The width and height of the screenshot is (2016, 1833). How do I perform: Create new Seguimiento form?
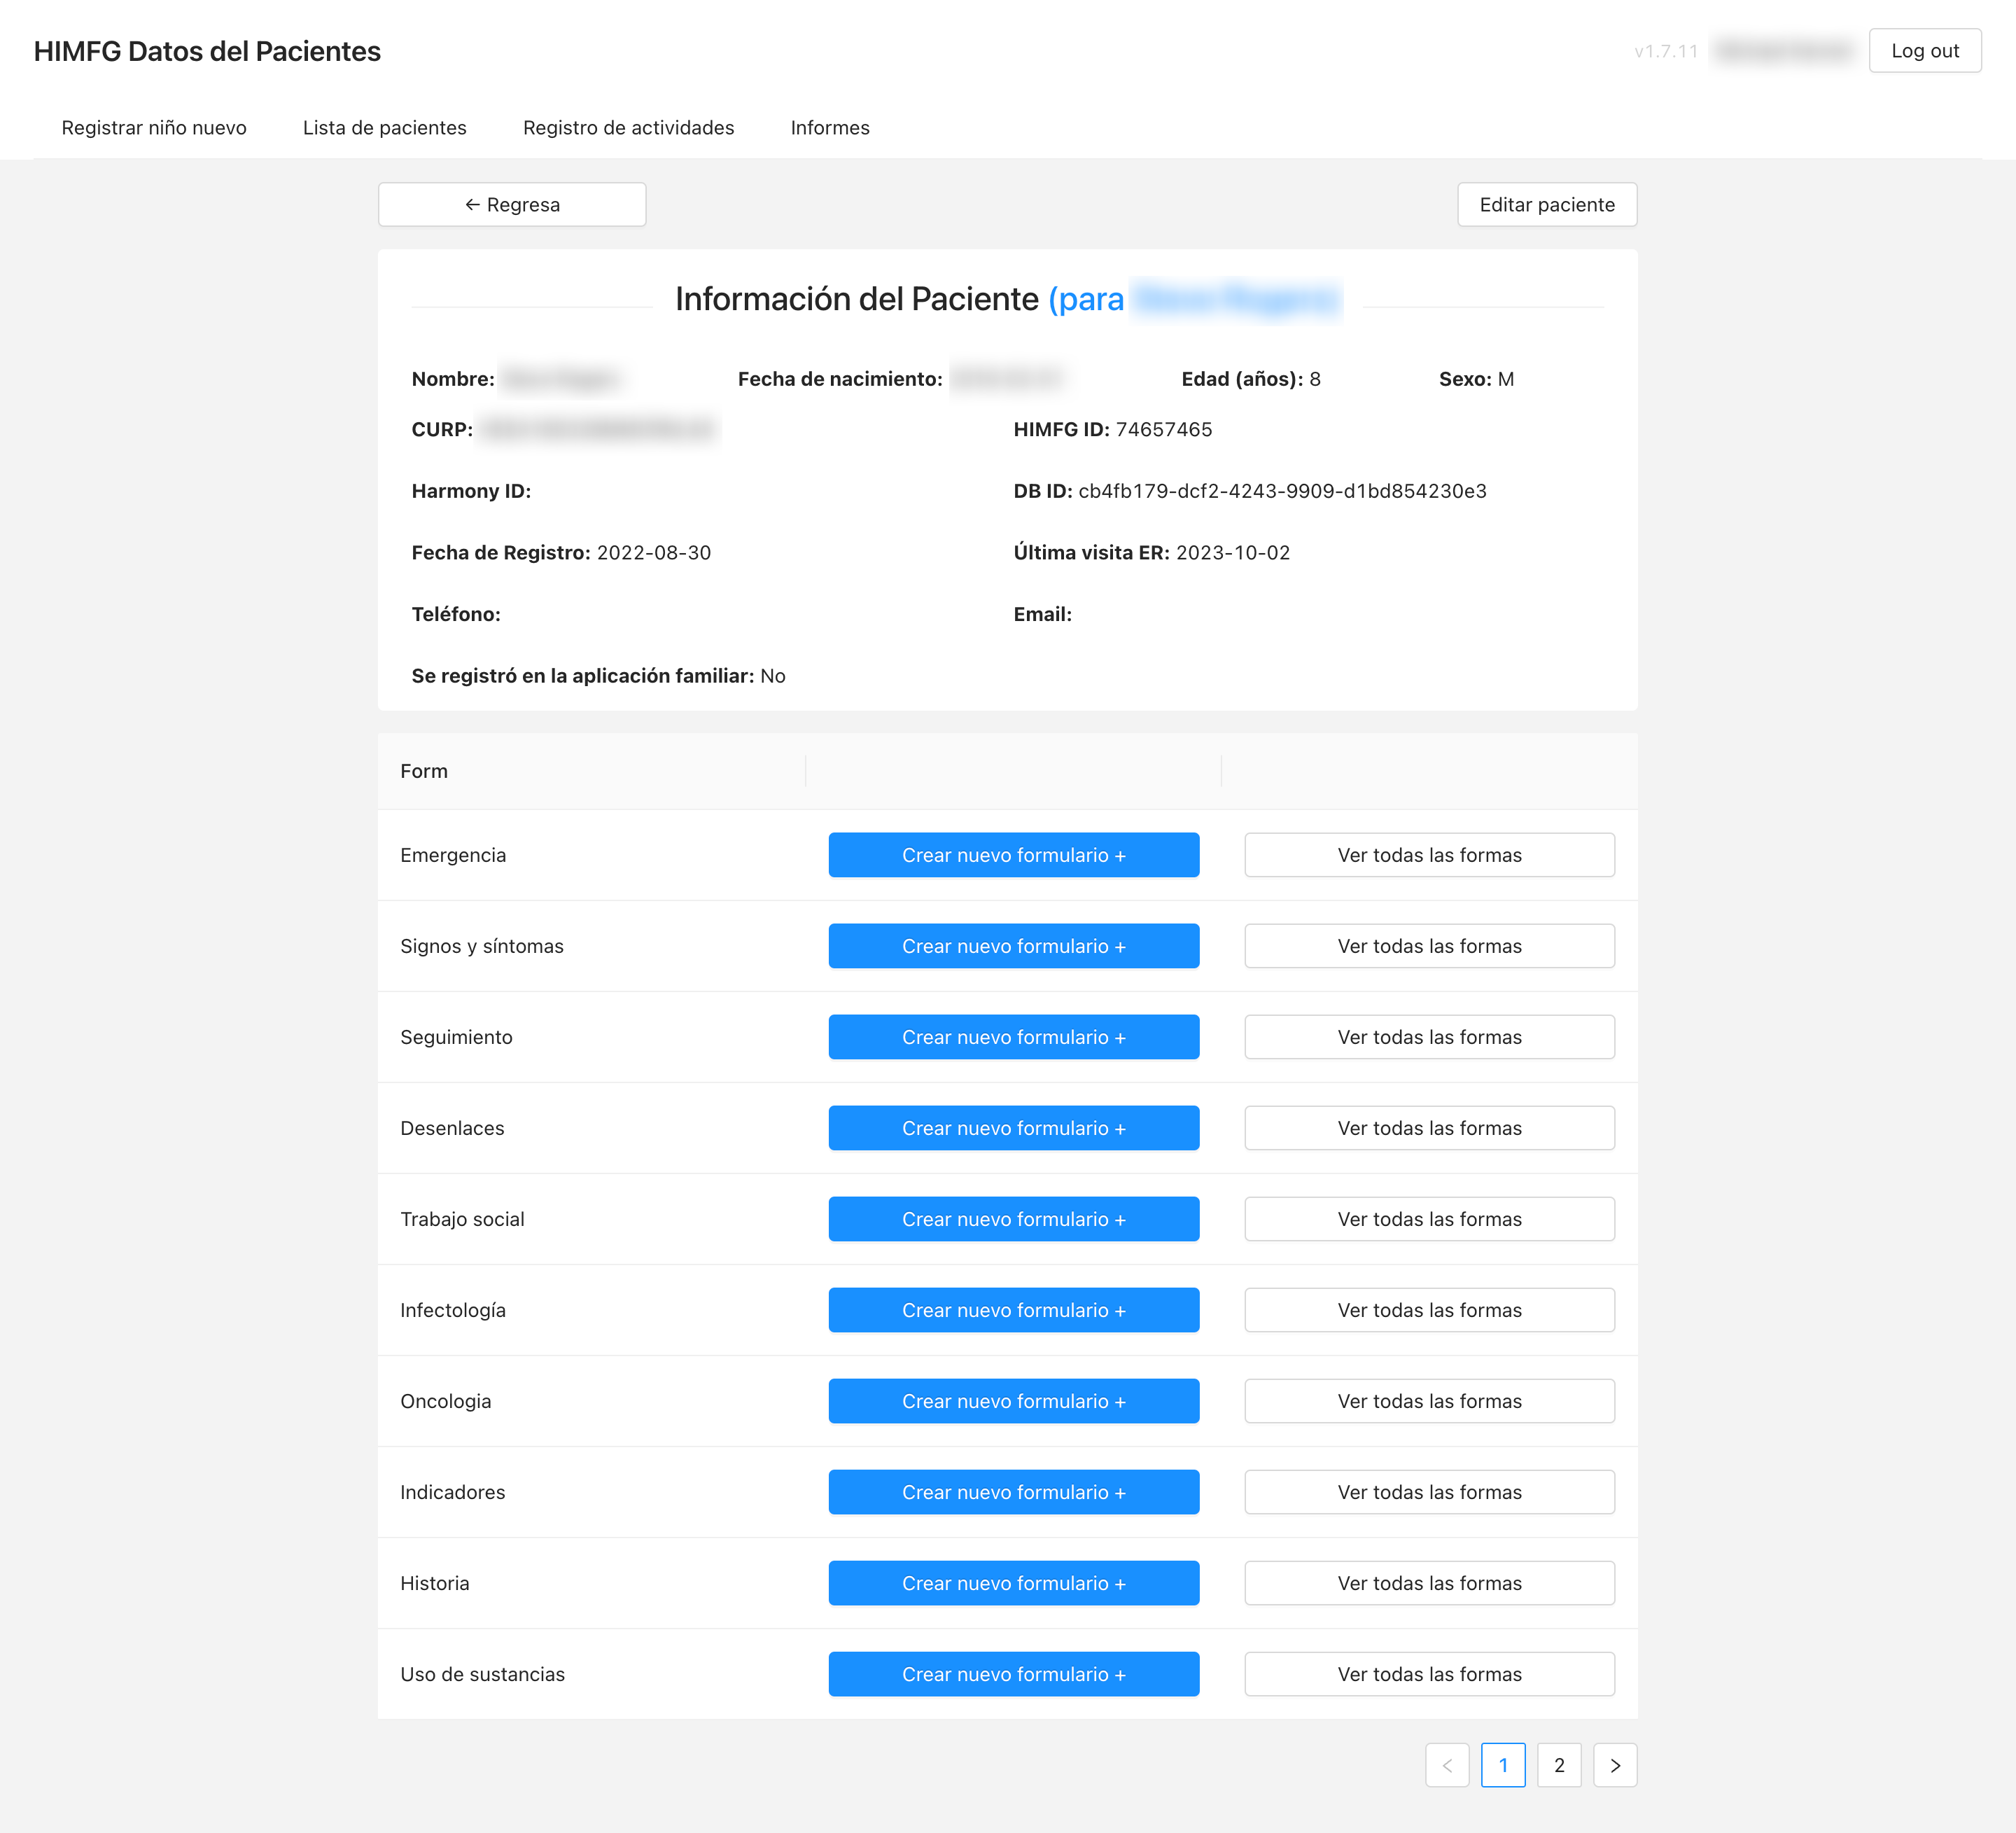1013,1037
